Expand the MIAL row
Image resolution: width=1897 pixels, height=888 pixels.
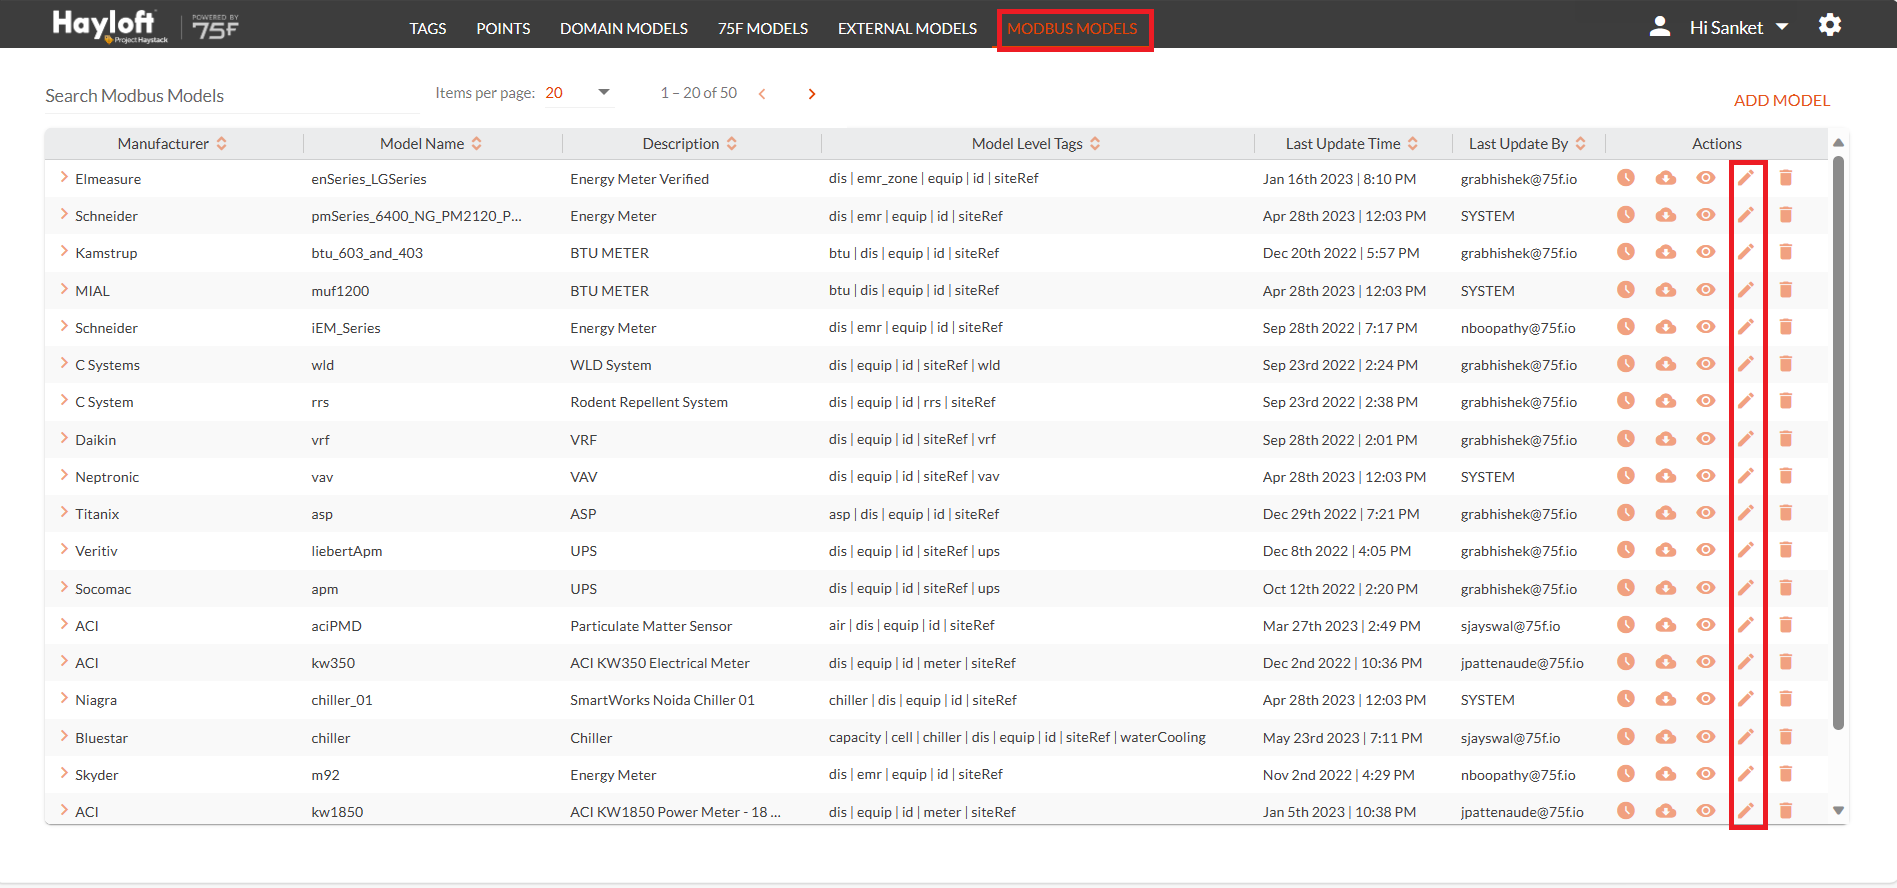[64, 289]
